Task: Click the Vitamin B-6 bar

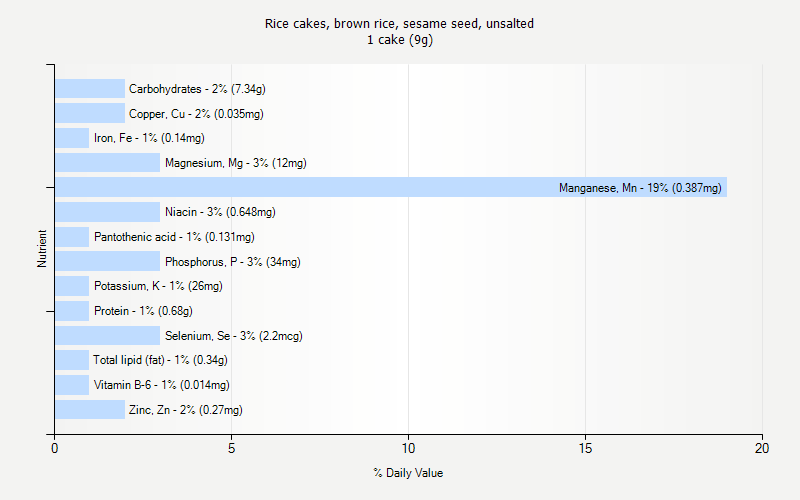Action: pos(72,385)
